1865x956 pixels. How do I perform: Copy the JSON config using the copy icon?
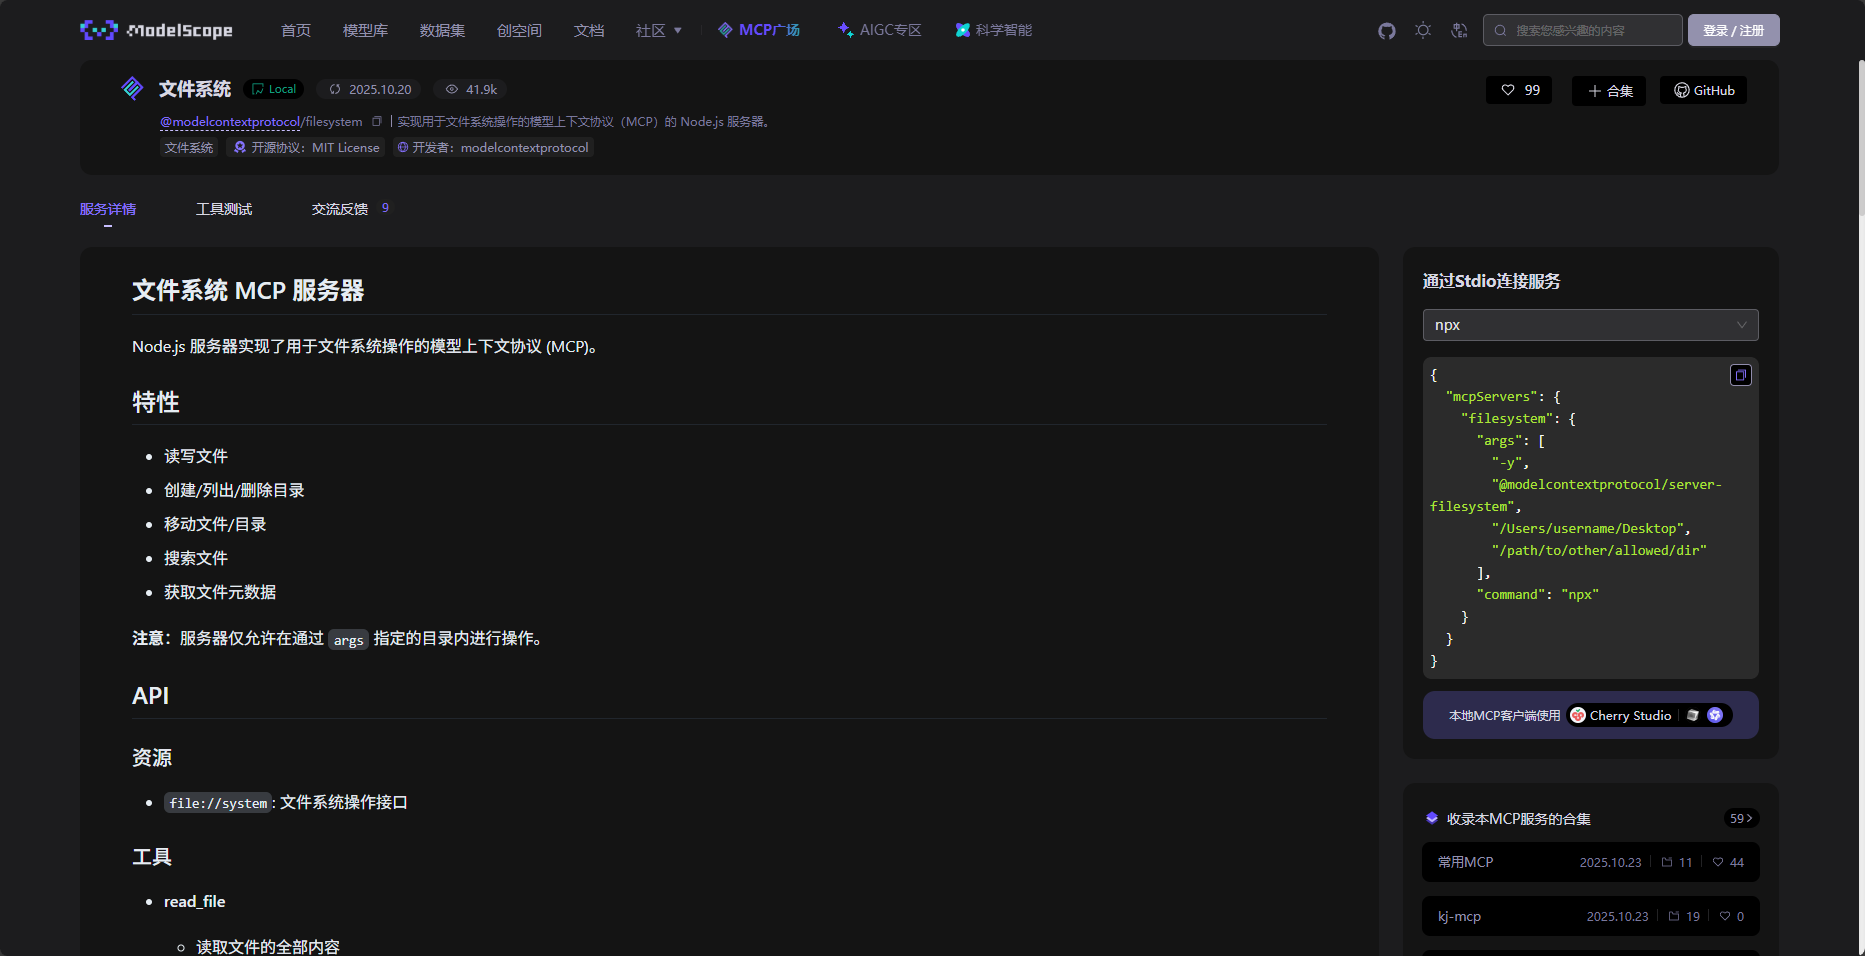click(x=1740, y=375)
